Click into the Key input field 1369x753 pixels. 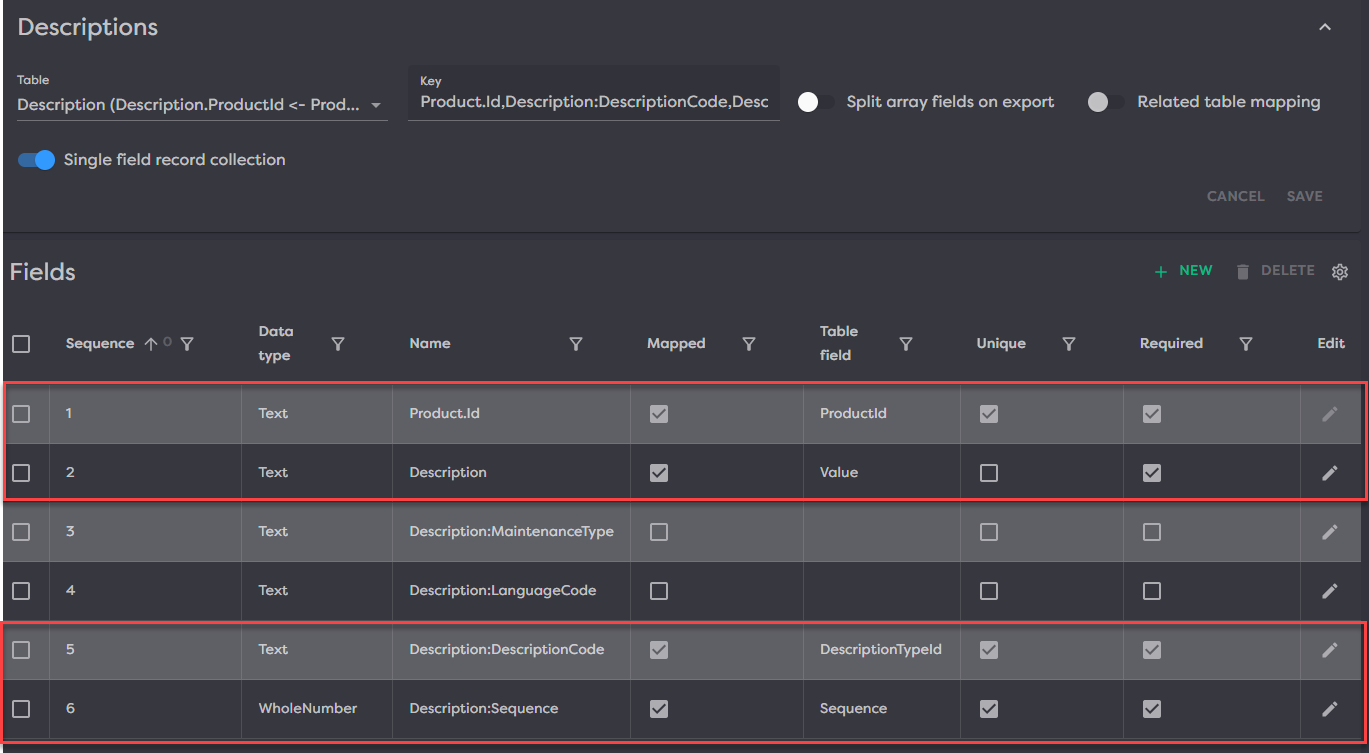(x=593, y=102)
